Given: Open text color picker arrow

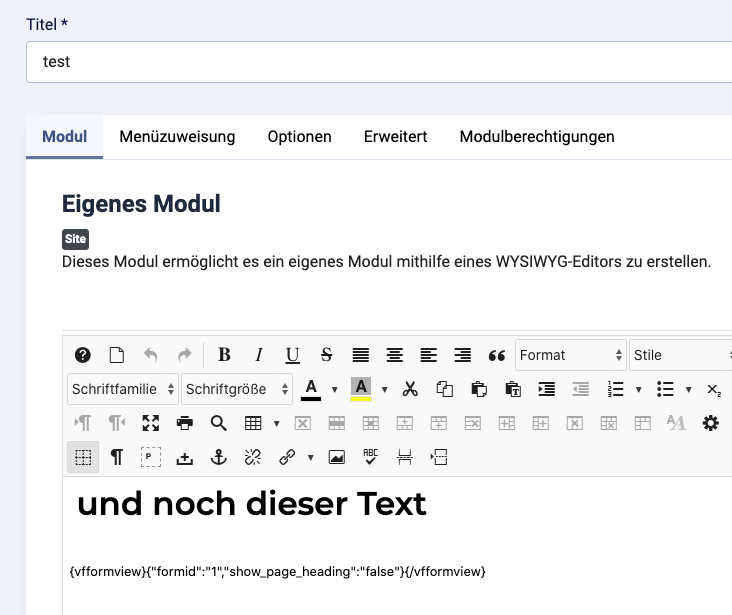Looking at the screenshot, I should (x=335, y=389).
